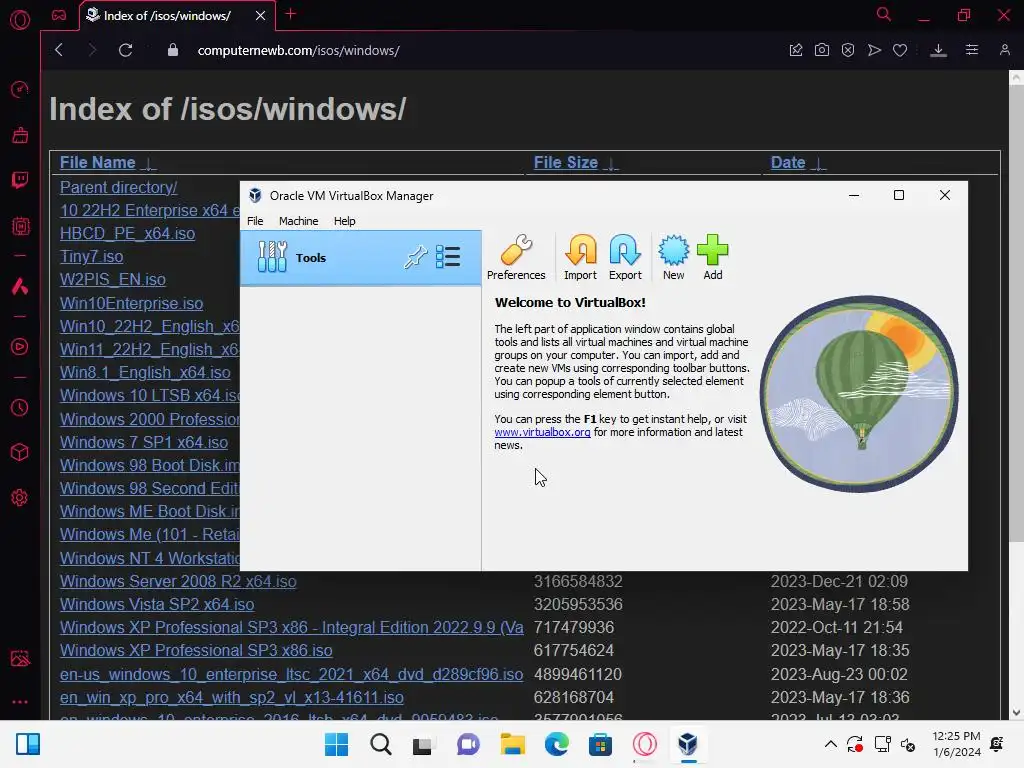Open the Parent directory link
Viewport: 1024px width, 768px height.
coord(118,187)
